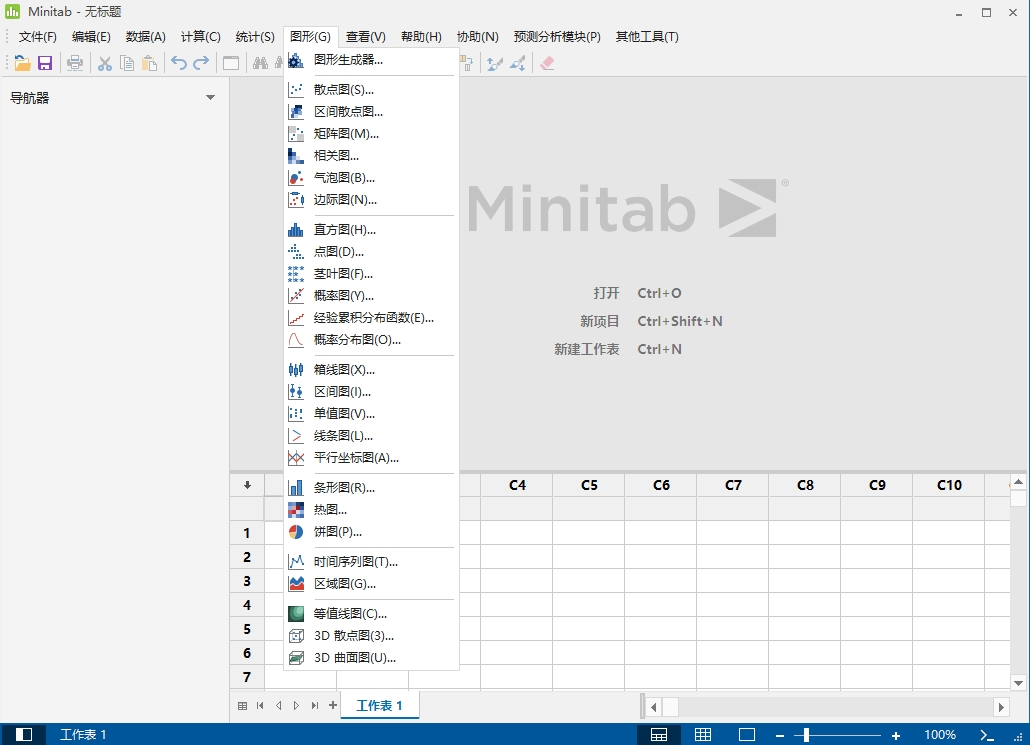Click the 新项目 link on start page
The height and width of the screenshot is (745, 1030).
point(599,321)
